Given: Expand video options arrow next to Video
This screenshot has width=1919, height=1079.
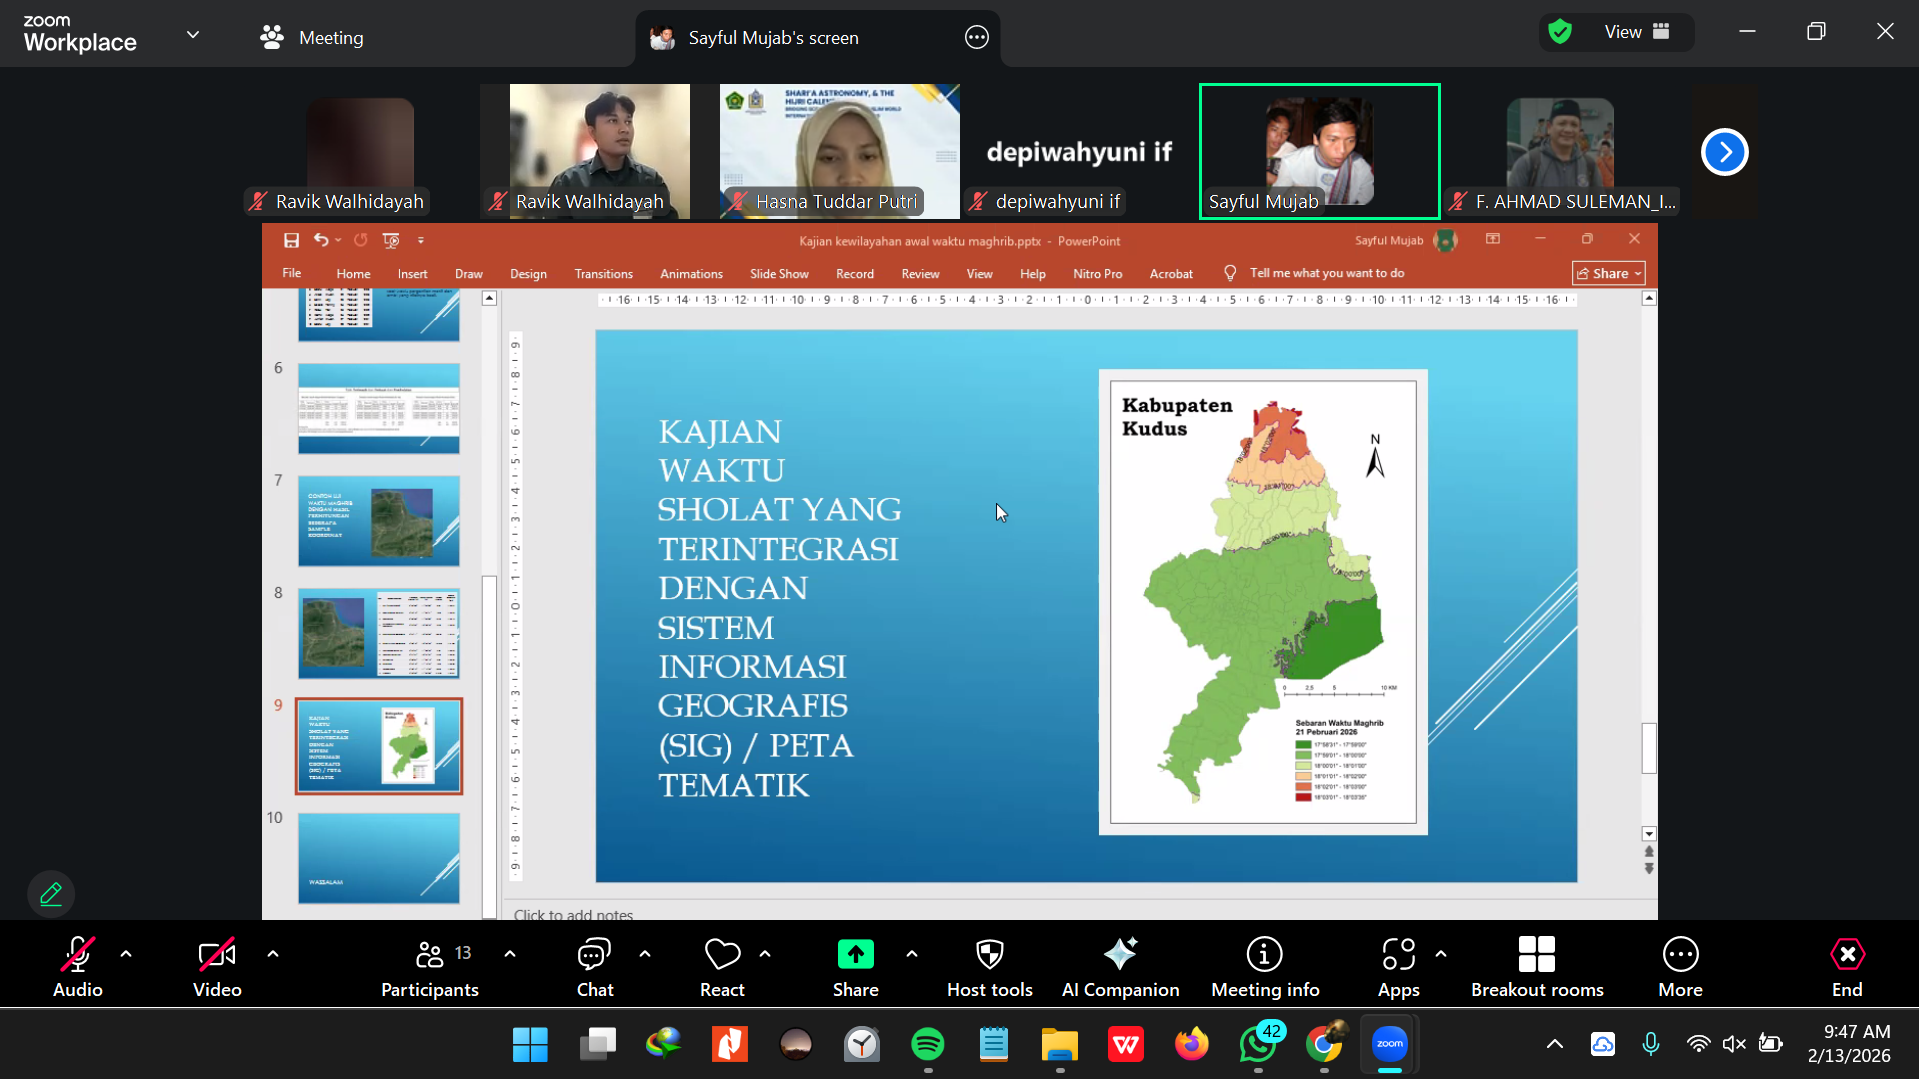Looking at the screenshot, I should click(x=273, y=954).
